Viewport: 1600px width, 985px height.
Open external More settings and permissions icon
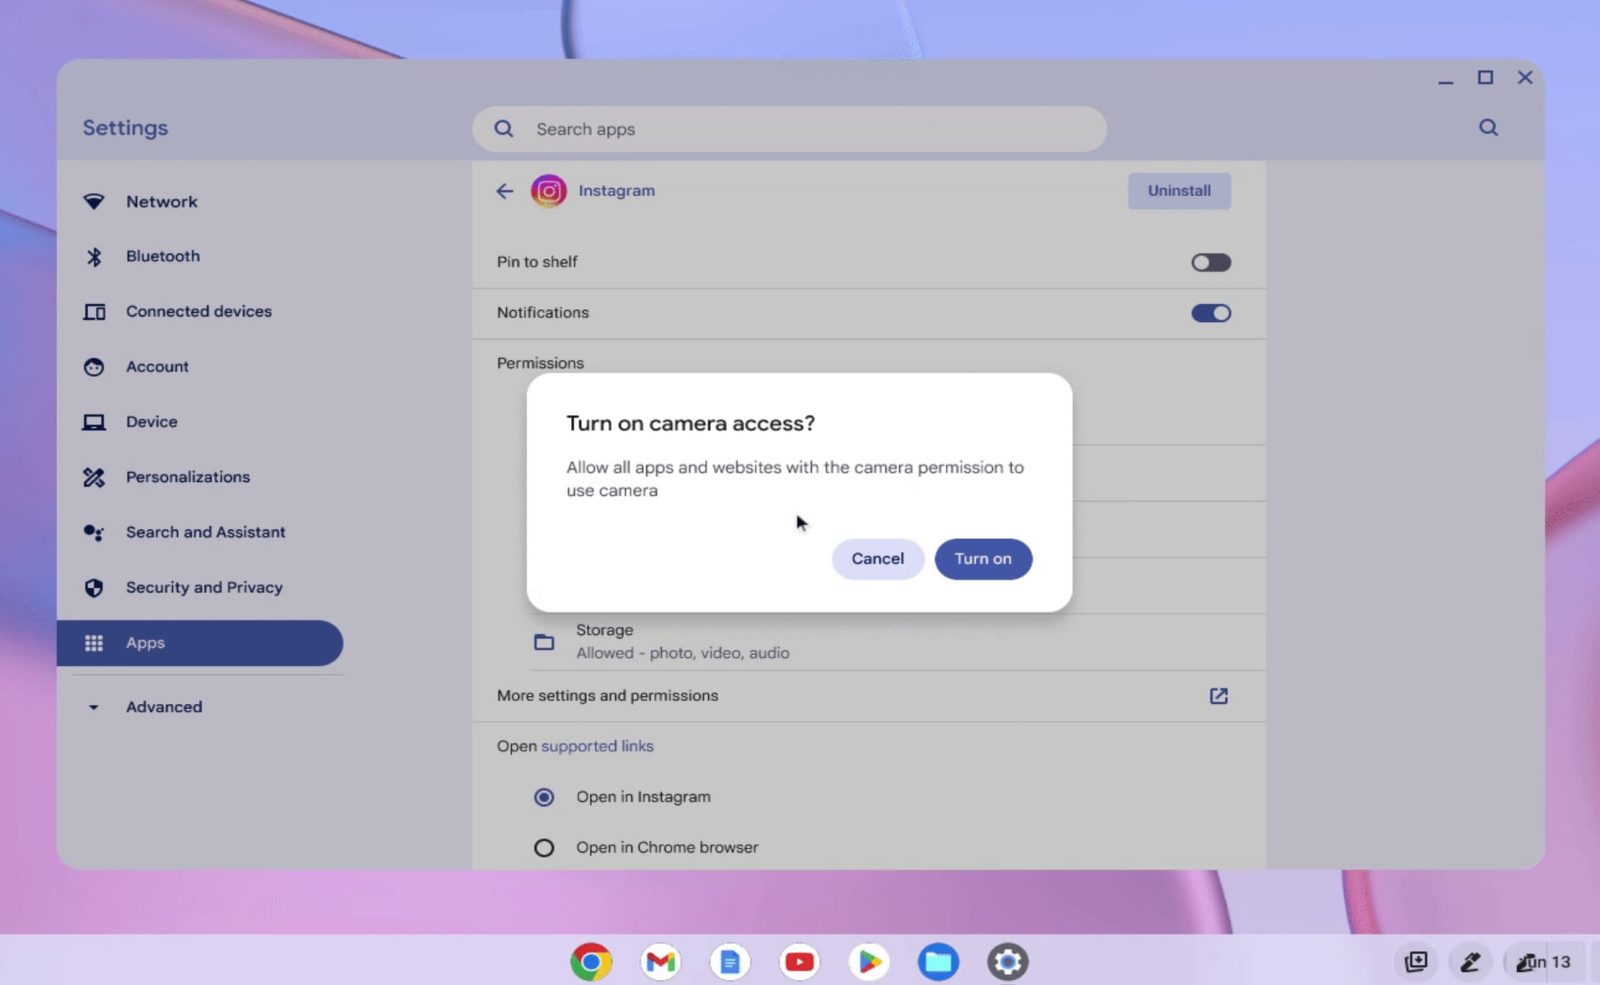point(1218,696)
